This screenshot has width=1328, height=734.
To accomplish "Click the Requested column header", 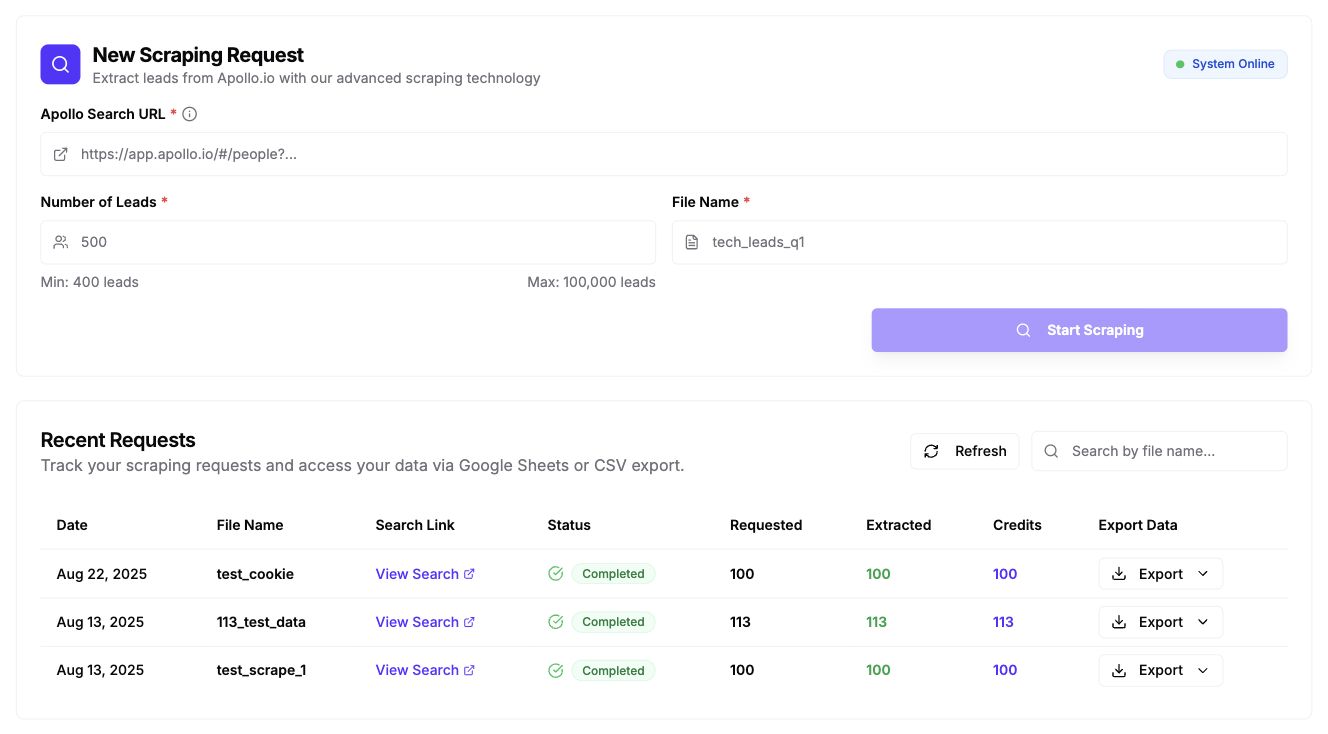I will coord(766,525).
